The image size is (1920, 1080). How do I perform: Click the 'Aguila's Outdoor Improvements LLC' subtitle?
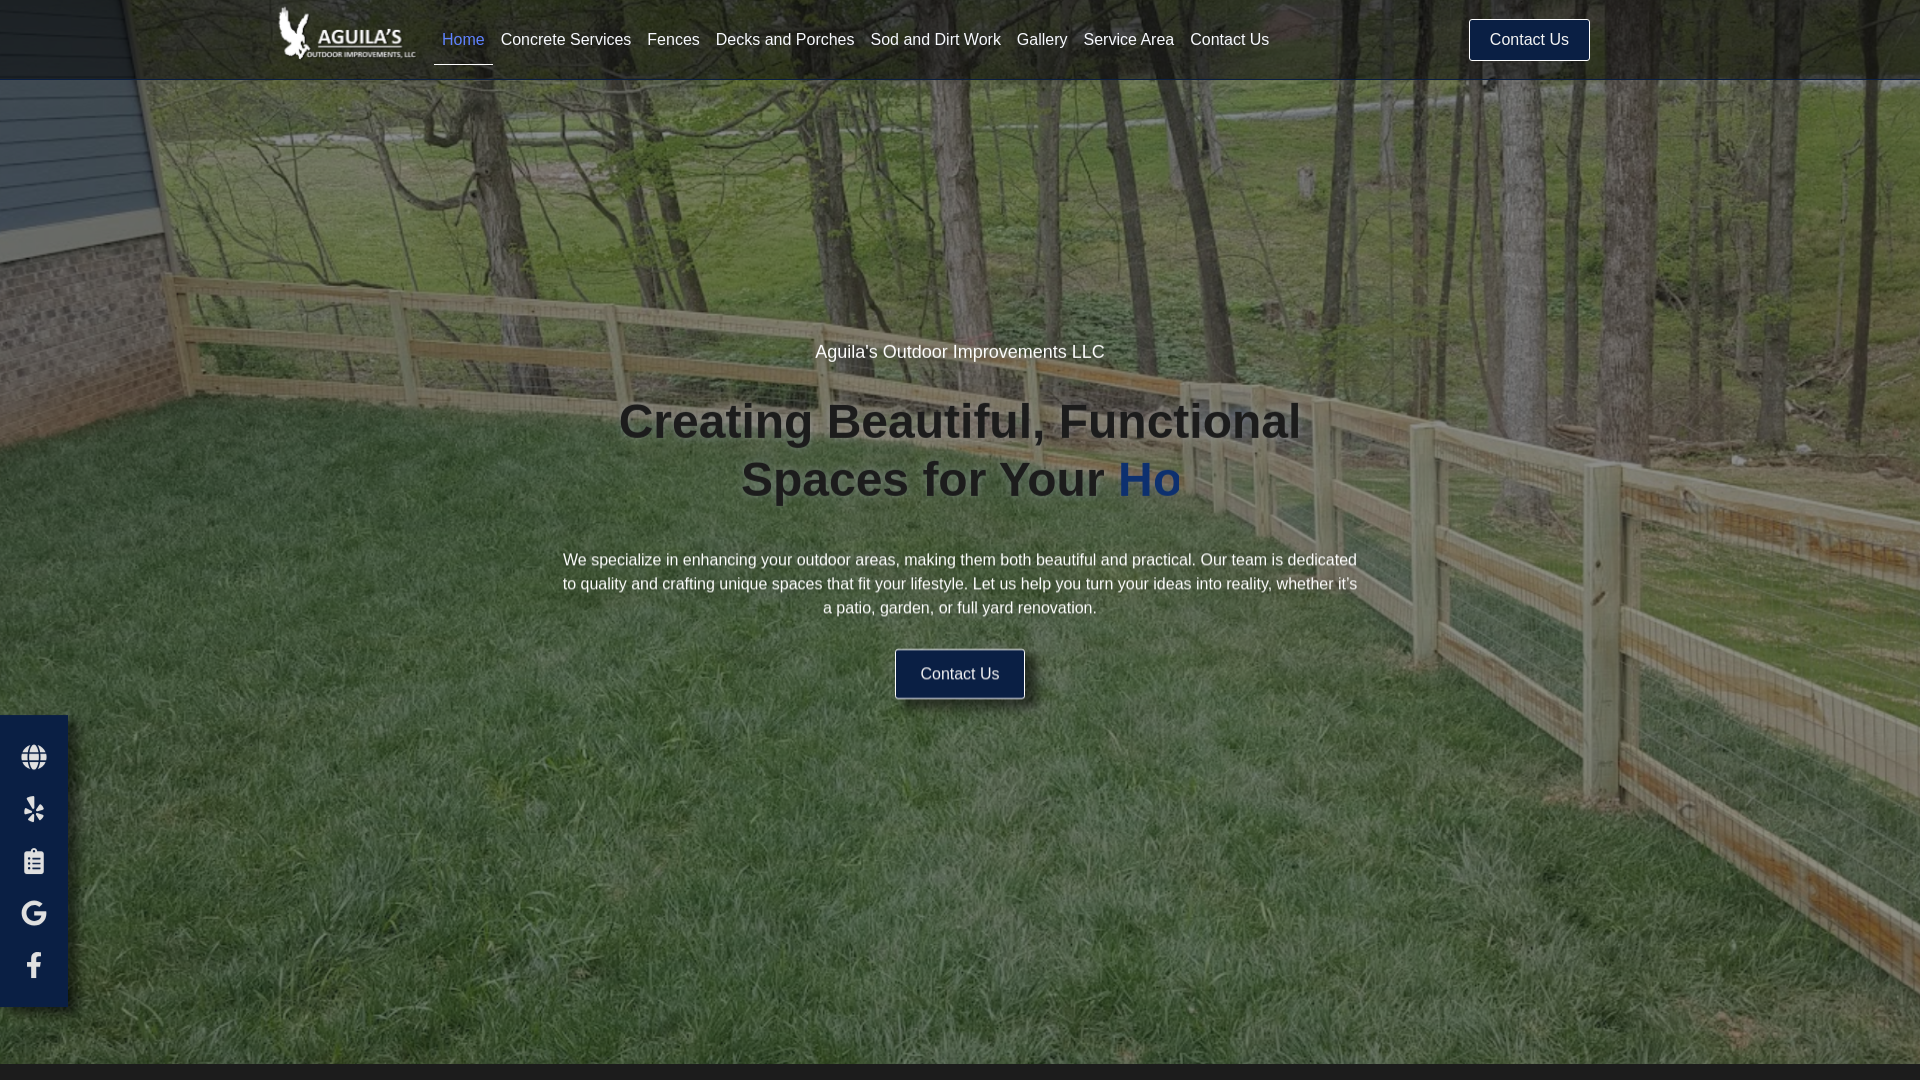click(x=960, y=352)
